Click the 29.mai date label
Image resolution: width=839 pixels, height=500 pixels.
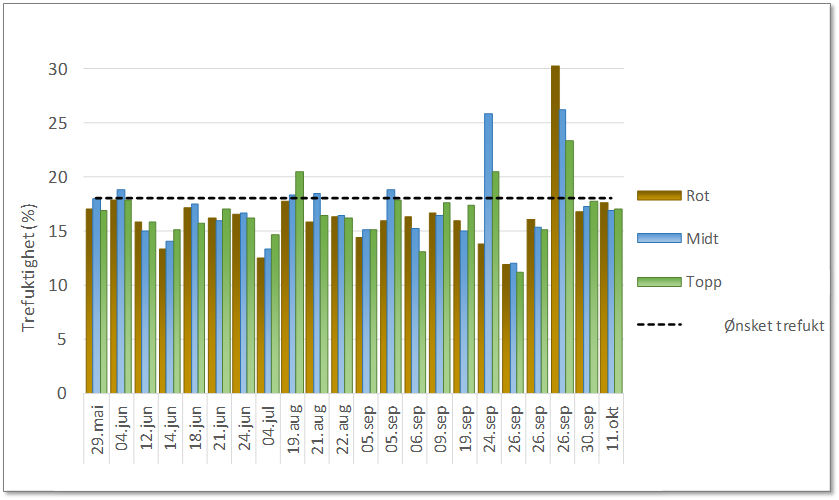97,429
